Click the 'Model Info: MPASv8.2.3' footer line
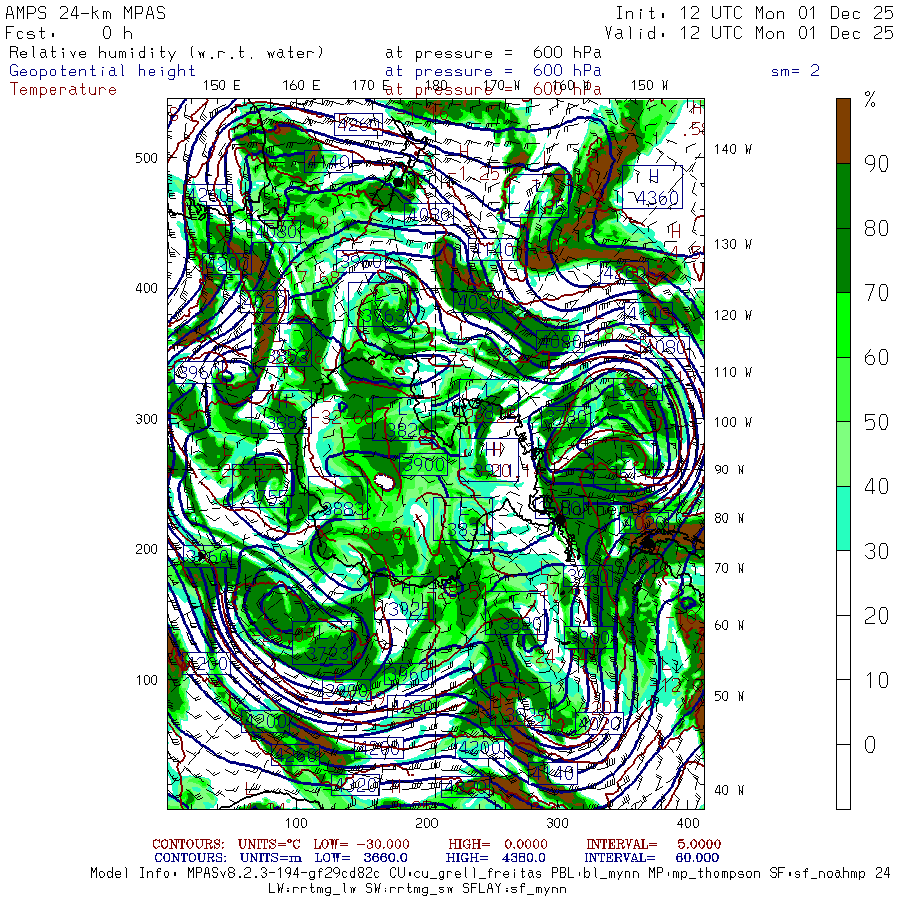Image resolution: width=900 pixels, height=900 pixels. coord(490,874)
